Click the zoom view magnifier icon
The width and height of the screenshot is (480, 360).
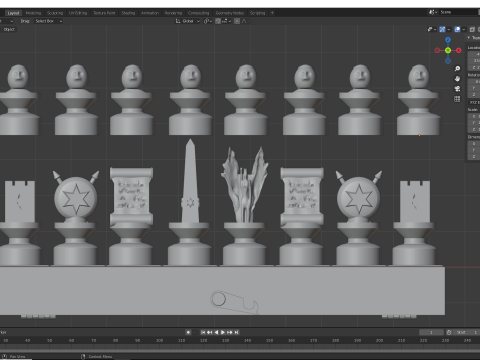coord(457,68)
